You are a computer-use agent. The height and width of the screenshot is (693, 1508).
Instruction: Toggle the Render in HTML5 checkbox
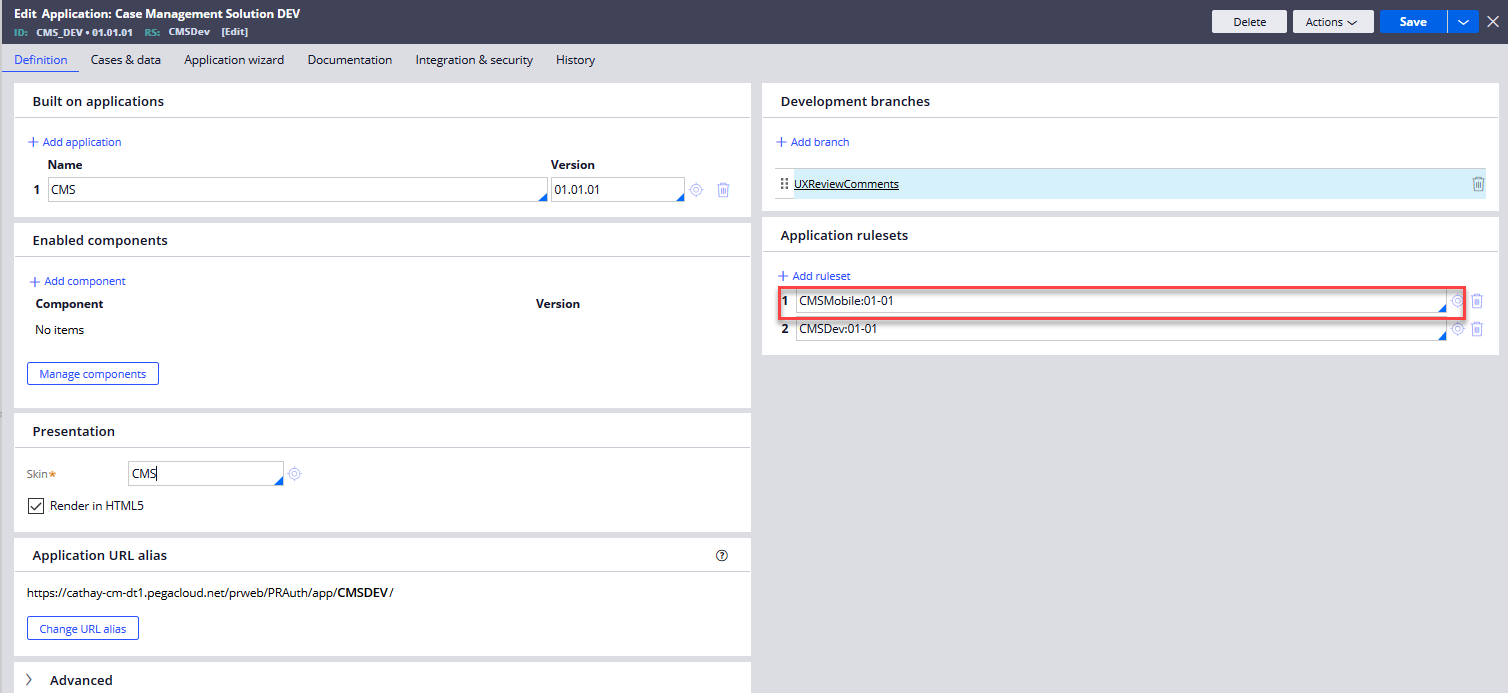pos(36,506)
